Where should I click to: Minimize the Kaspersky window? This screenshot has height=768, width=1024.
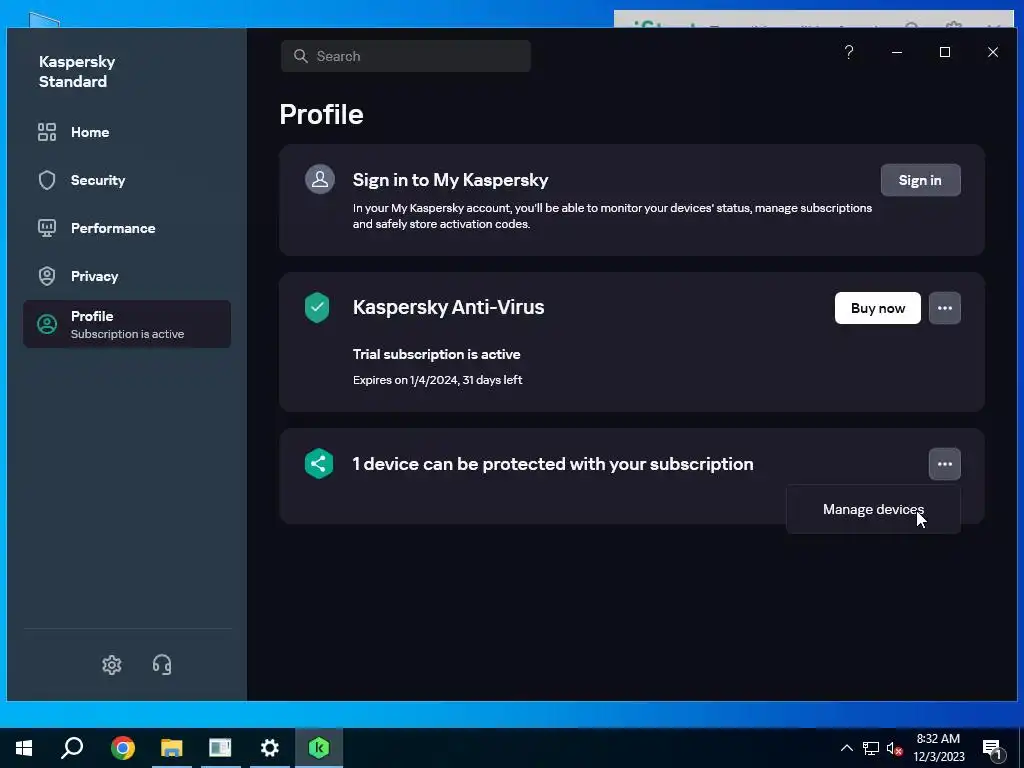pos(897,52)
